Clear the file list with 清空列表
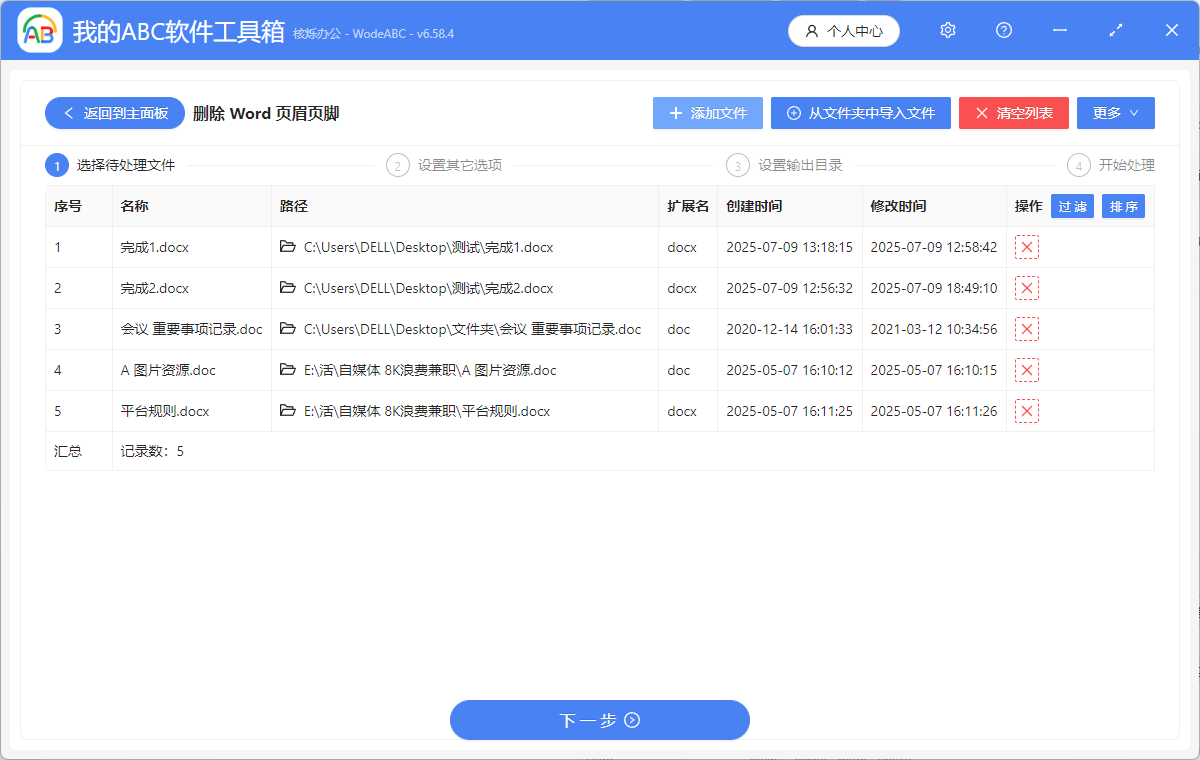The image size is (1200, 760). pos(1013,113)
